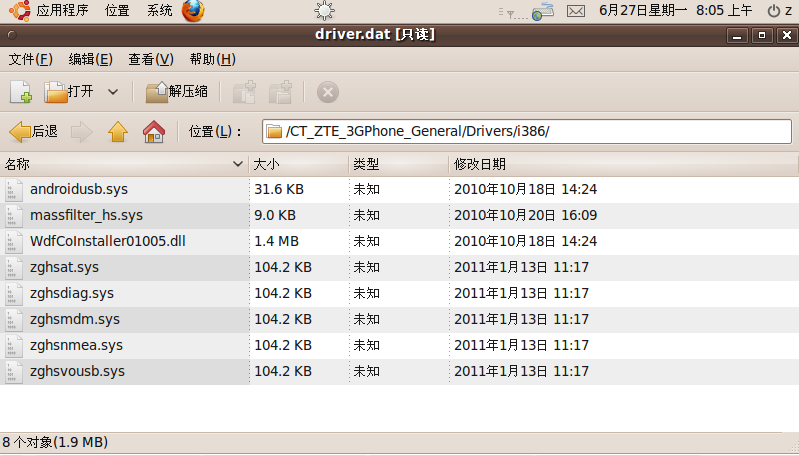Select the massfilter_hs.sys file

click(86, 216)
